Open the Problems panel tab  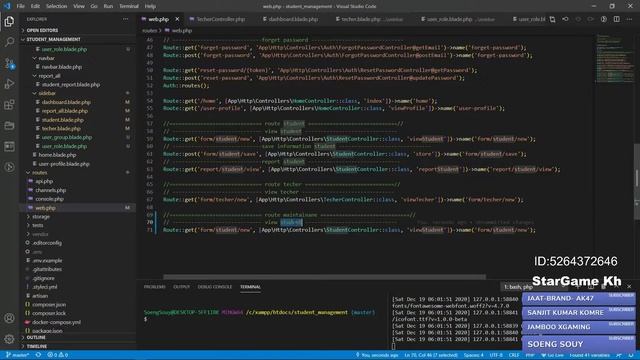tap(155, 287)
